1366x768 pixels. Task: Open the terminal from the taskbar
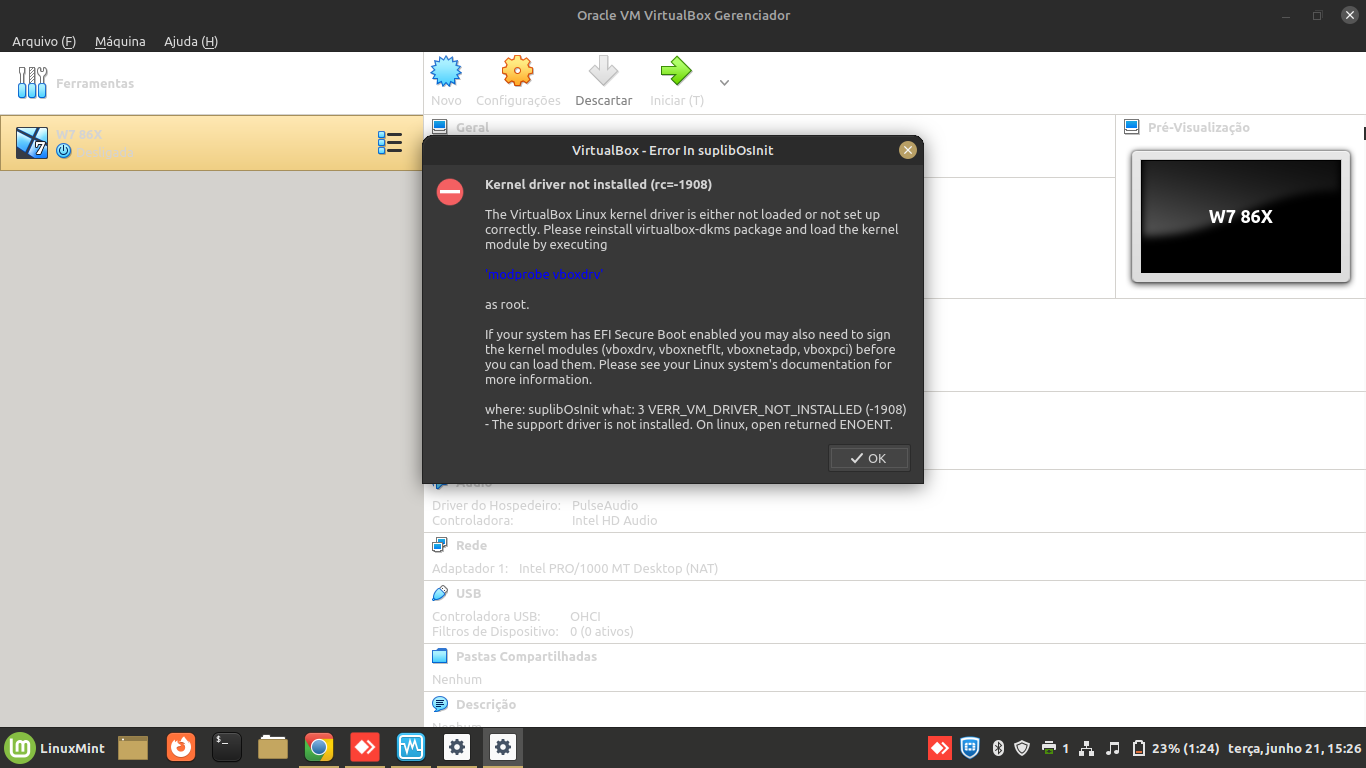pos(227,747)
